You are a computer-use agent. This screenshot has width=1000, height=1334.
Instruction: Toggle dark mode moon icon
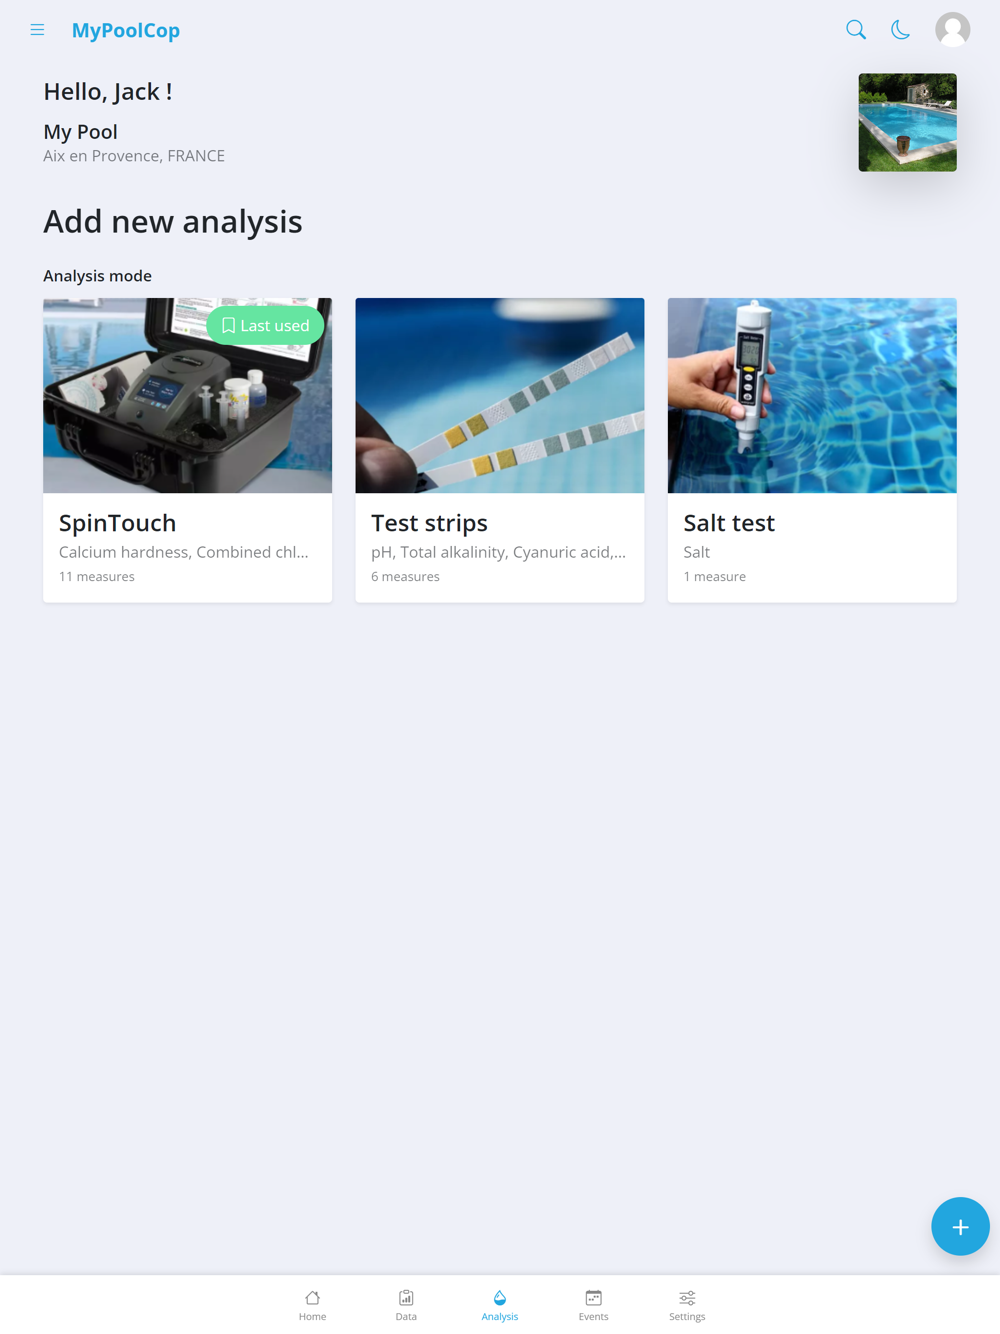pyautogui.click(x=901, y=30)
